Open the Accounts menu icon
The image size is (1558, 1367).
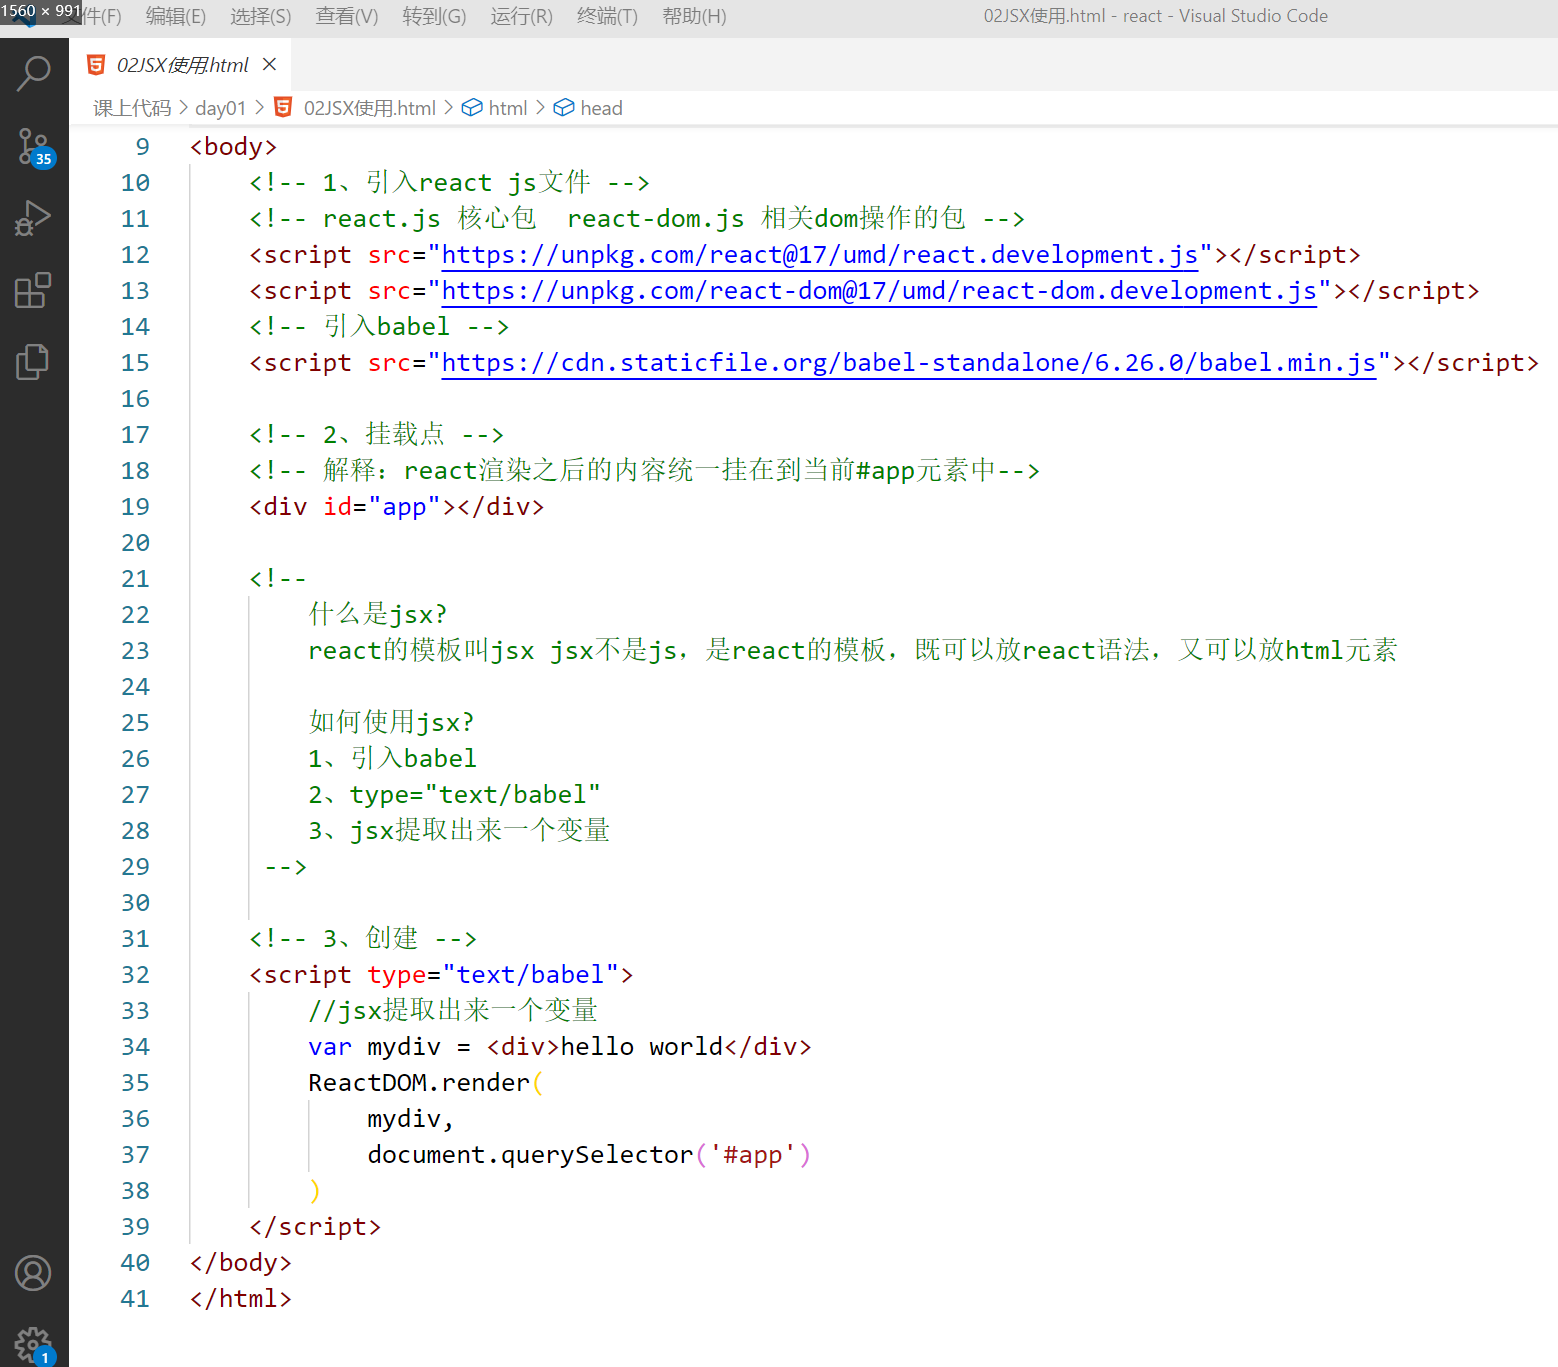(34, 1273)
